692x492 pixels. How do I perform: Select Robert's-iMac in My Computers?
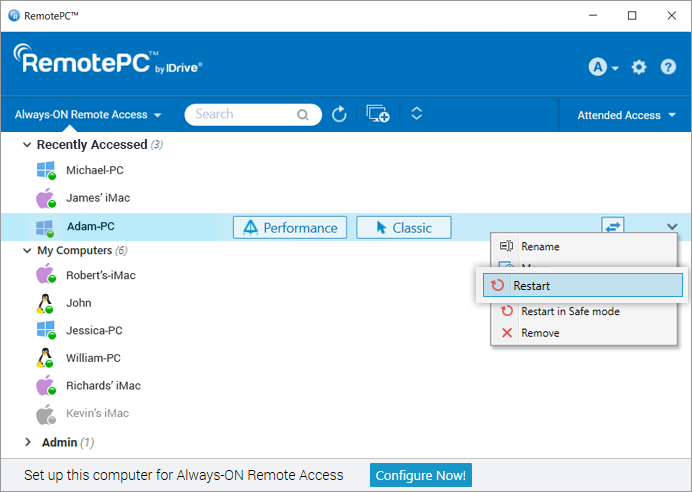(101, 275)
